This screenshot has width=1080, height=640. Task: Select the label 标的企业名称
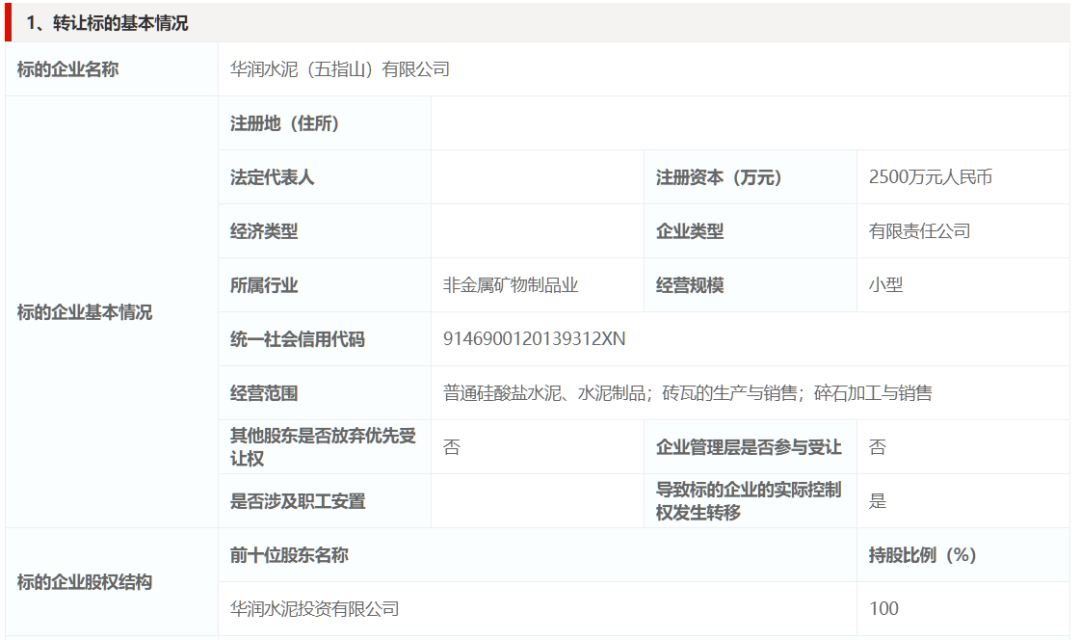[x=68, y=70]
